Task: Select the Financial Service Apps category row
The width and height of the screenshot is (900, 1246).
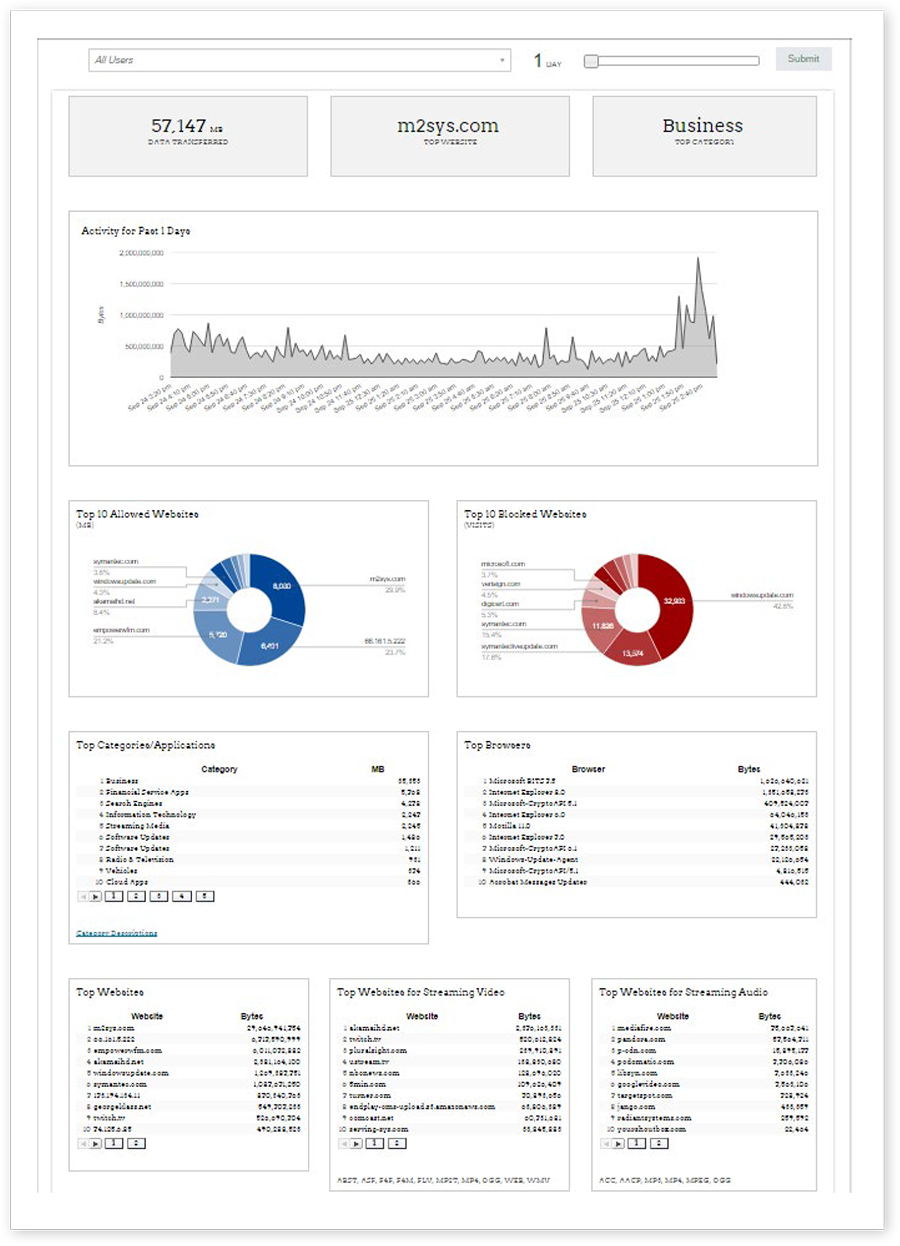Action: 248,792
